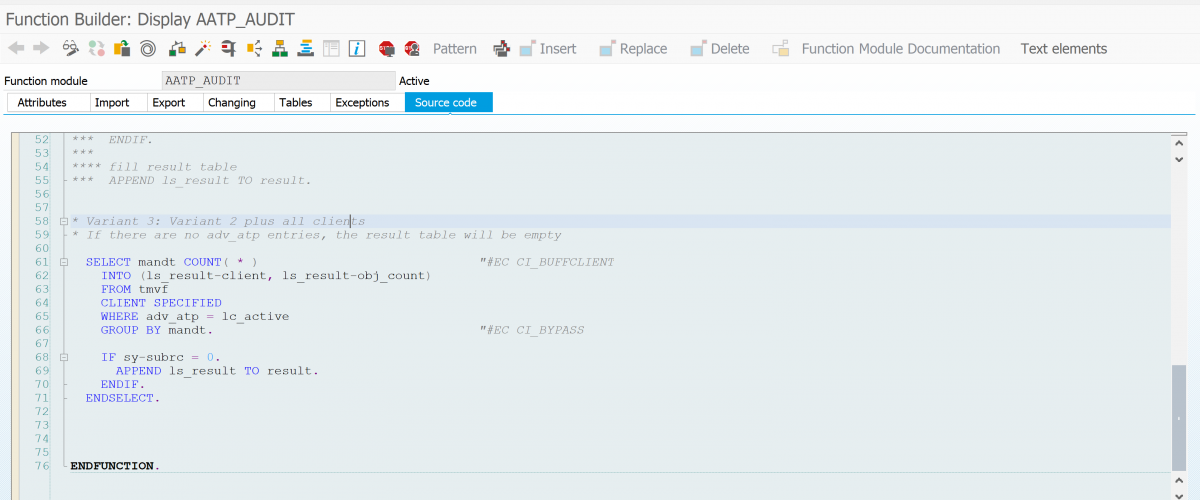Activate with the magic wand icon
1200x500 pixels.
pyautogui.click(x=203, y=48)
